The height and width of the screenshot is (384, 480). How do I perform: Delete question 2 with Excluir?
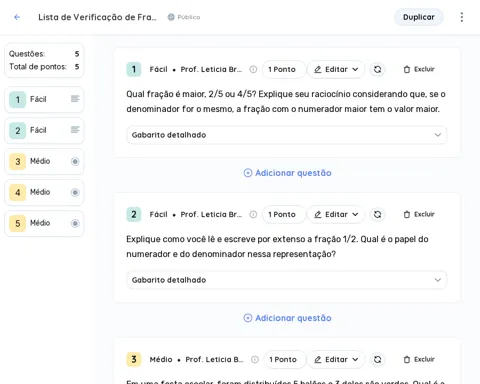pos(419,214)
